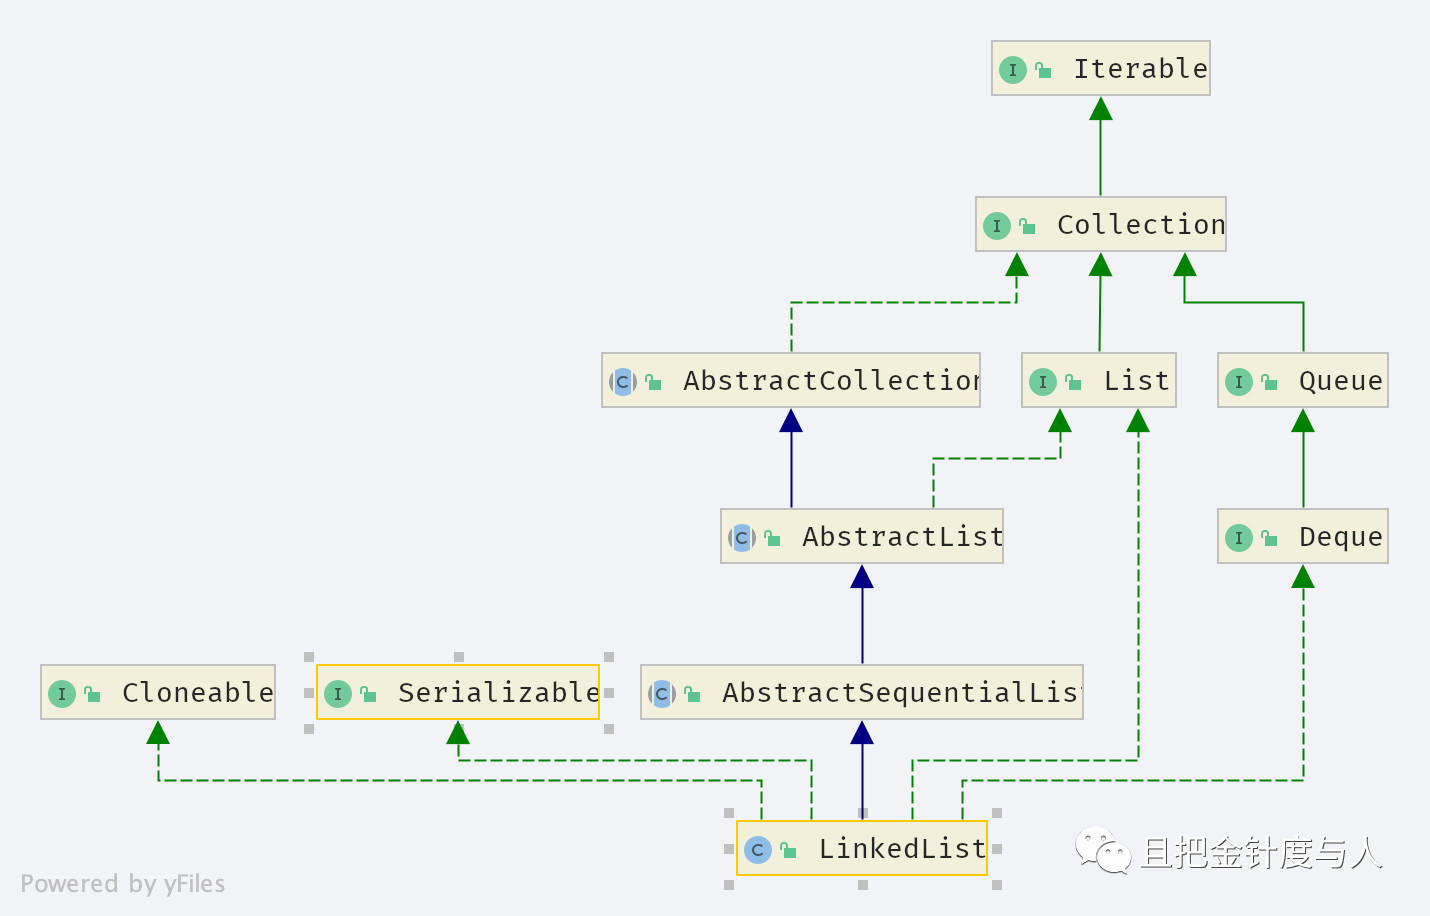Select the Iterable interface node
1430x916 pixels.
coord(1101,68)
